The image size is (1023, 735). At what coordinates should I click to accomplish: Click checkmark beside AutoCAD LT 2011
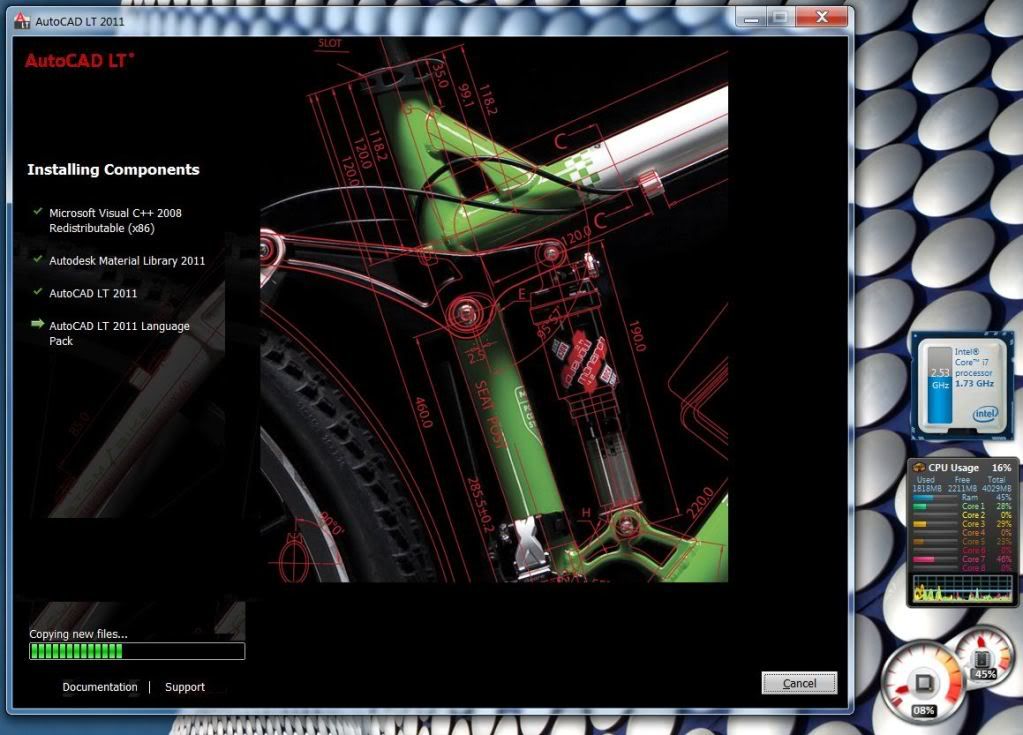point(38,292)
